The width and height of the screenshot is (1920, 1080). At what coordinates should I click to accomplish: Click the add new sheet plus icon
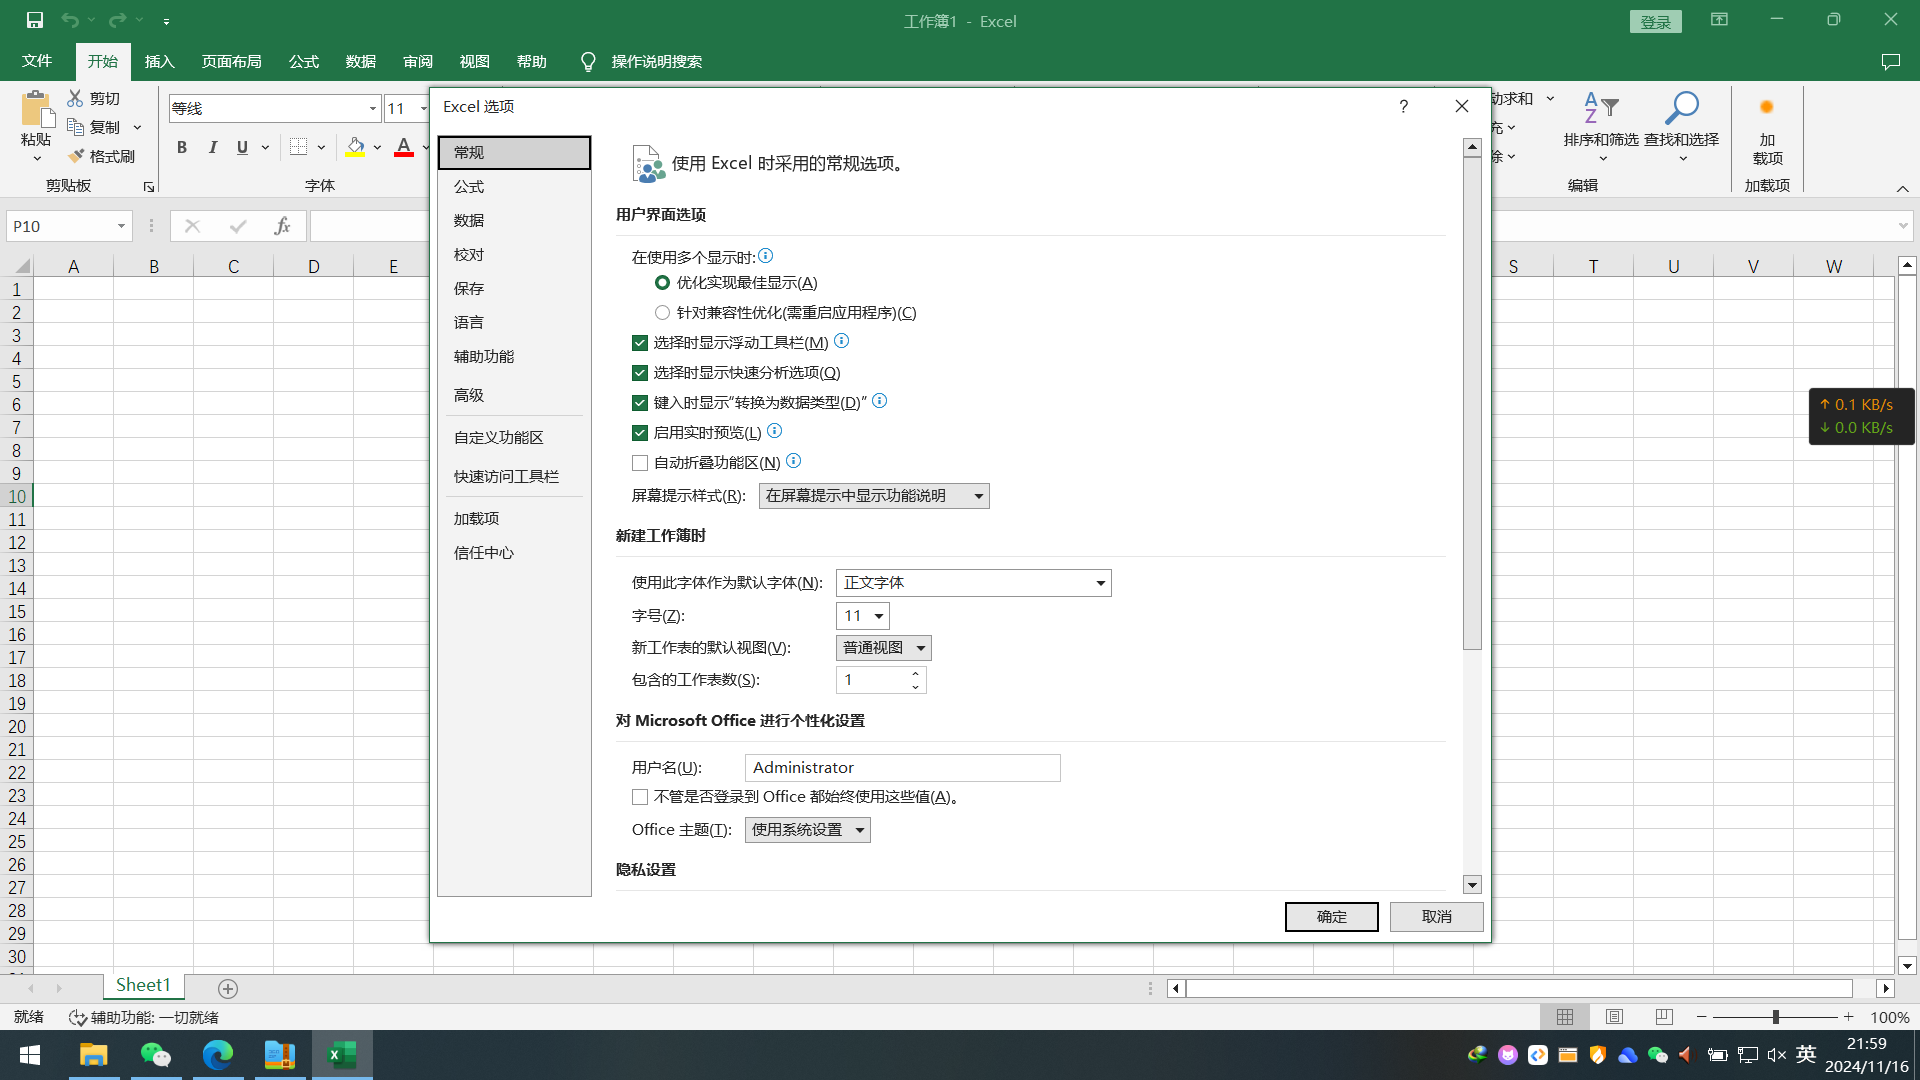228,988
